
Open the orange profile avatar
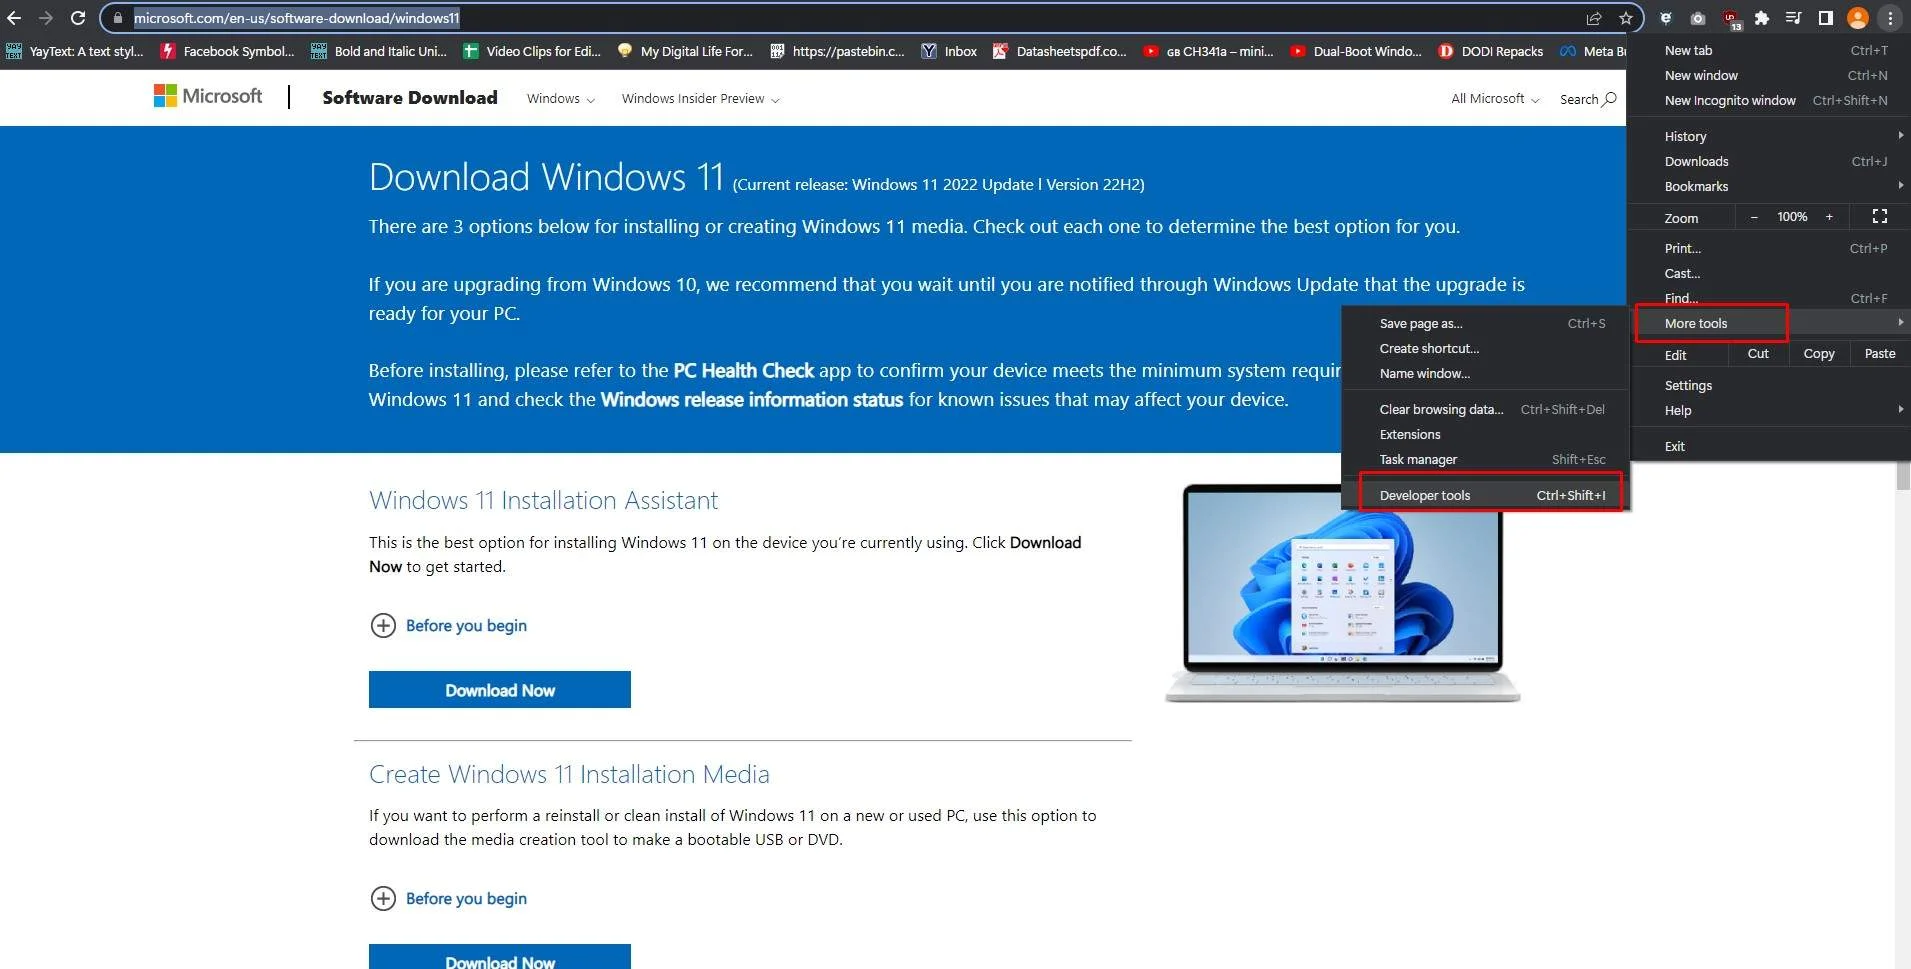click(1858, 18)
